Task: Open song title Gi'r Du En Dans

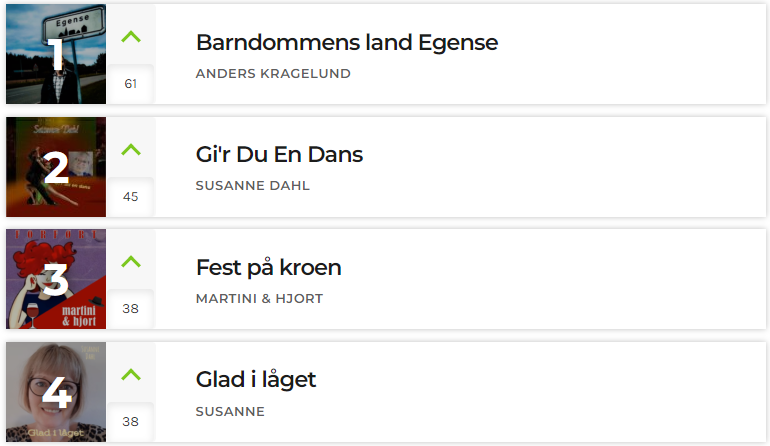Action: [279, 155]
